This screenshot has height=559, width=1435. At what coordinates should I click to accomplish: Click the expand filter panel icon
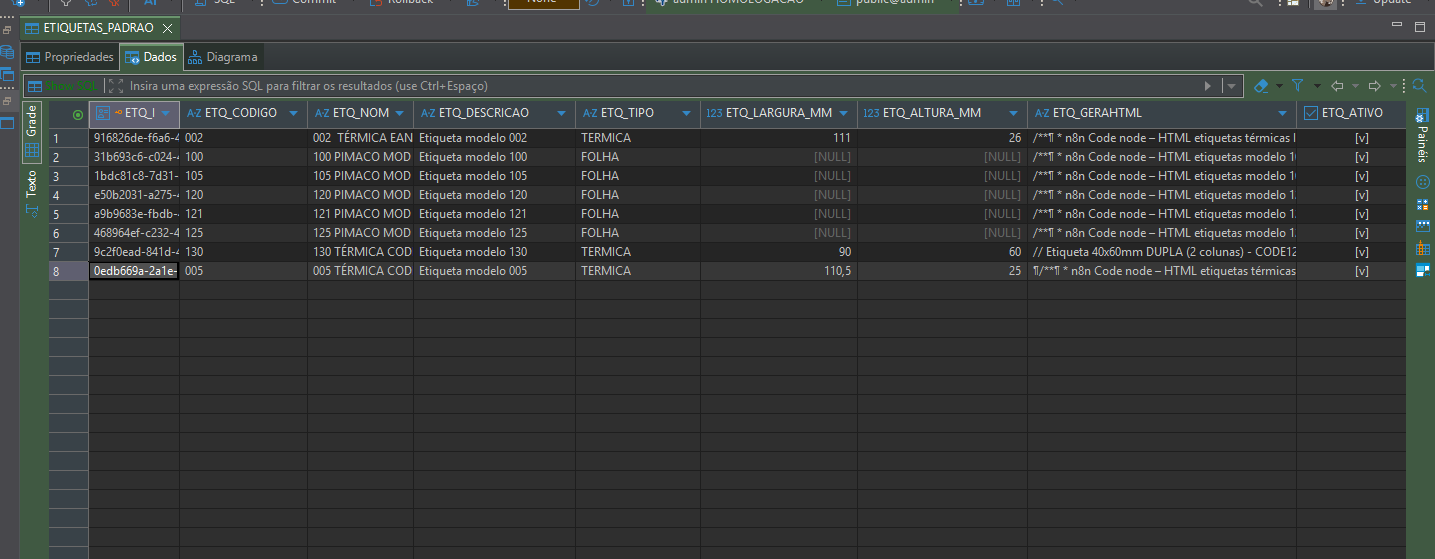(x=115, y=86)
